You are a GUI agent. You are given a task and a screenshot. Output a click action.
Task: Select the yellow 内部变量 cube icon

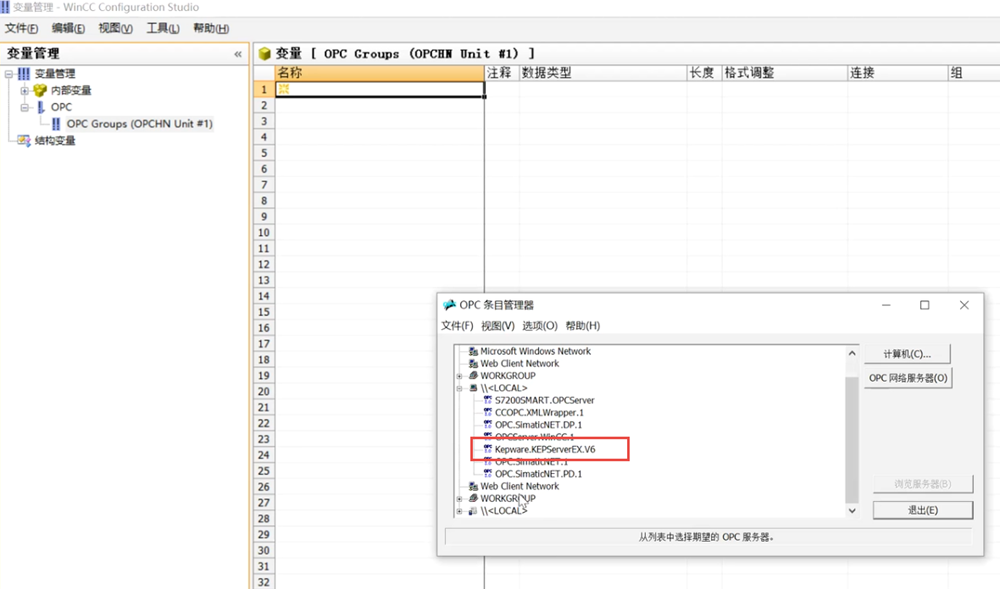[40, 90]
